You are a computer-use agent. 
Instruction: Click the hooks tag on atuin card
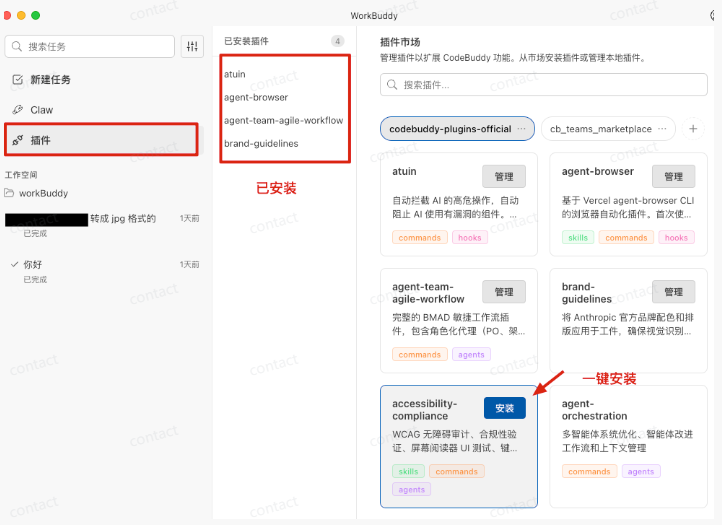(470, 238)
